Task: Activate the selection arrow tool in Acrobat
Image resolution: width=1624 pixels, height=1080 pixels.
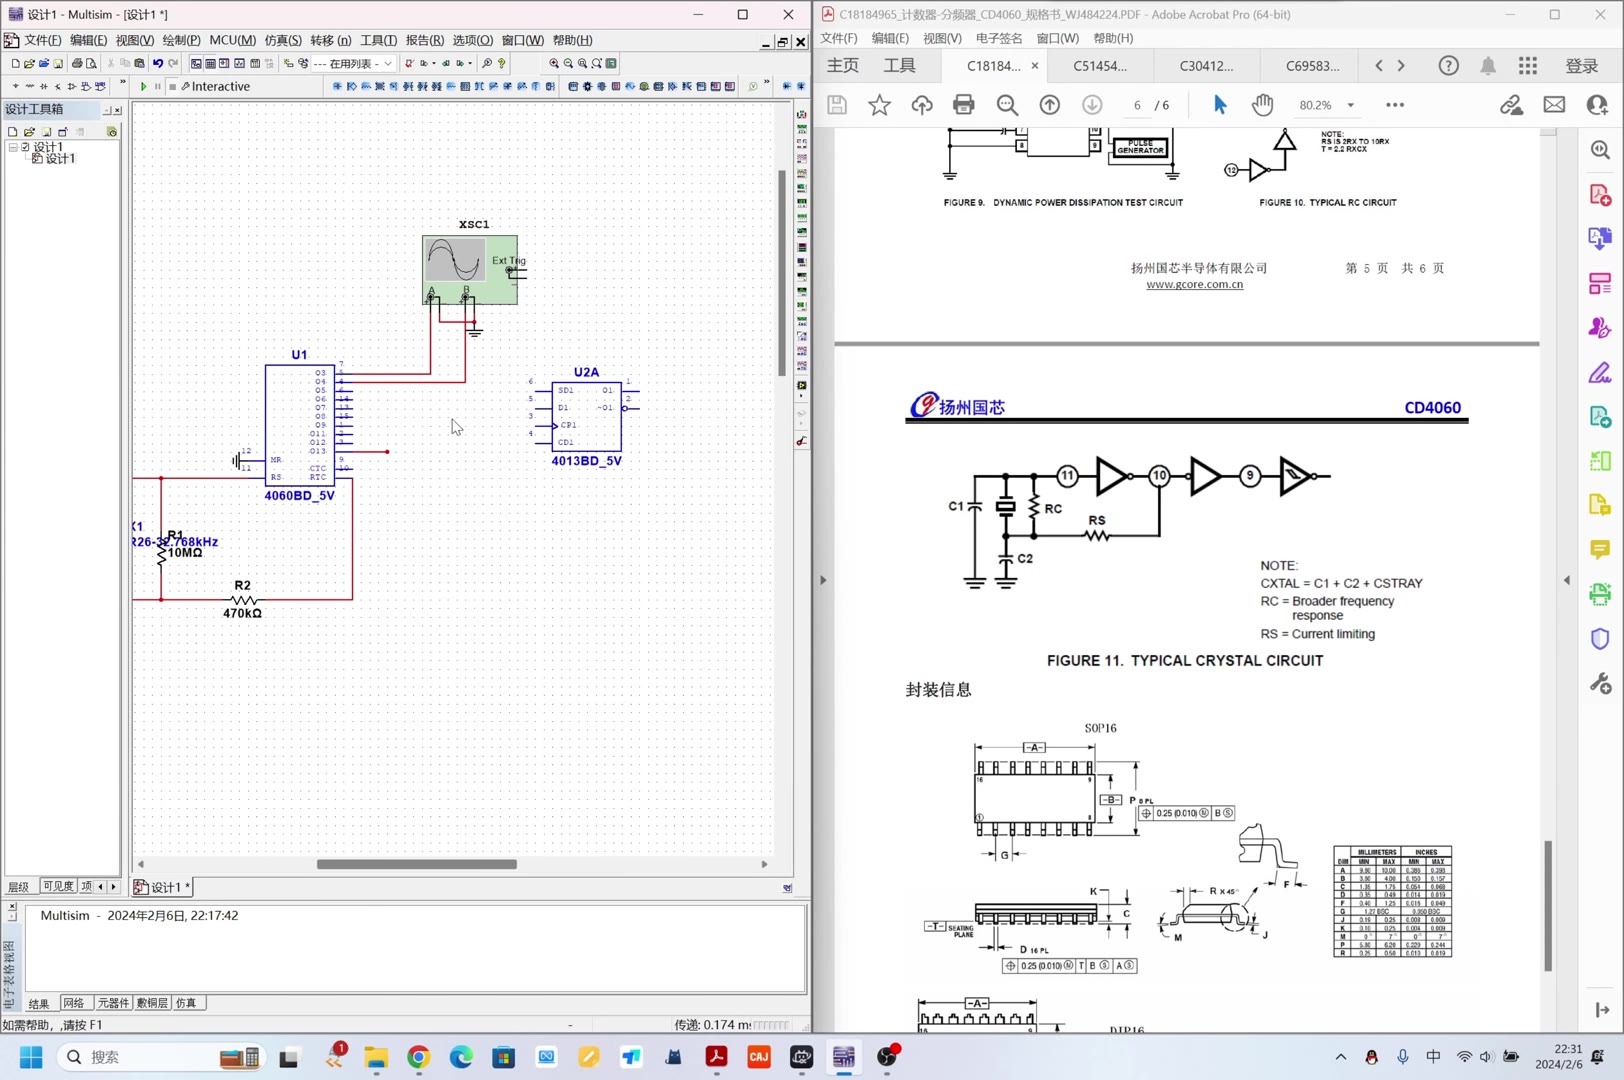Action: point(1219,104)
